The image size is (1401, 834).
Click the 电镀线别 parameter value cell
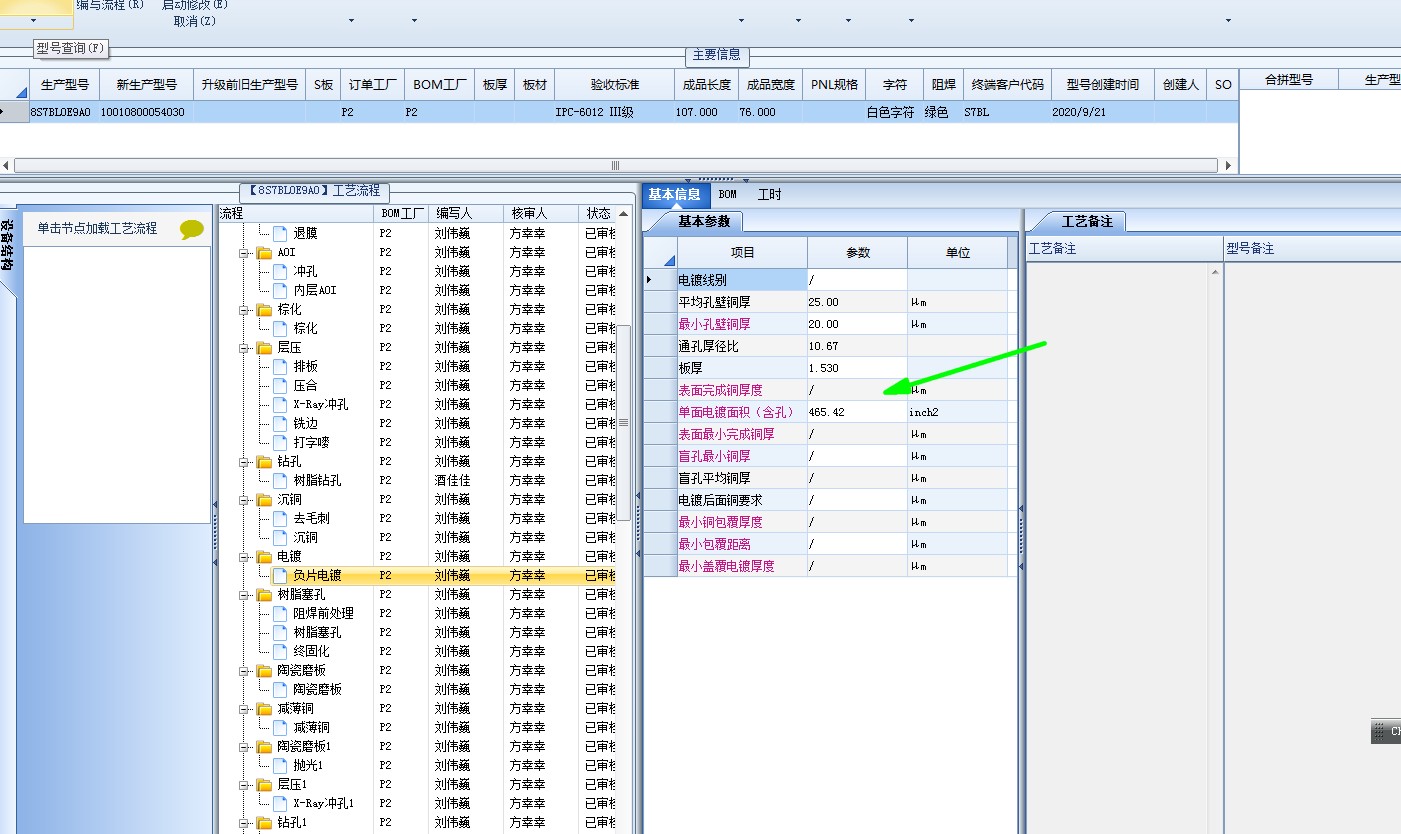click(x=857, y=280)
